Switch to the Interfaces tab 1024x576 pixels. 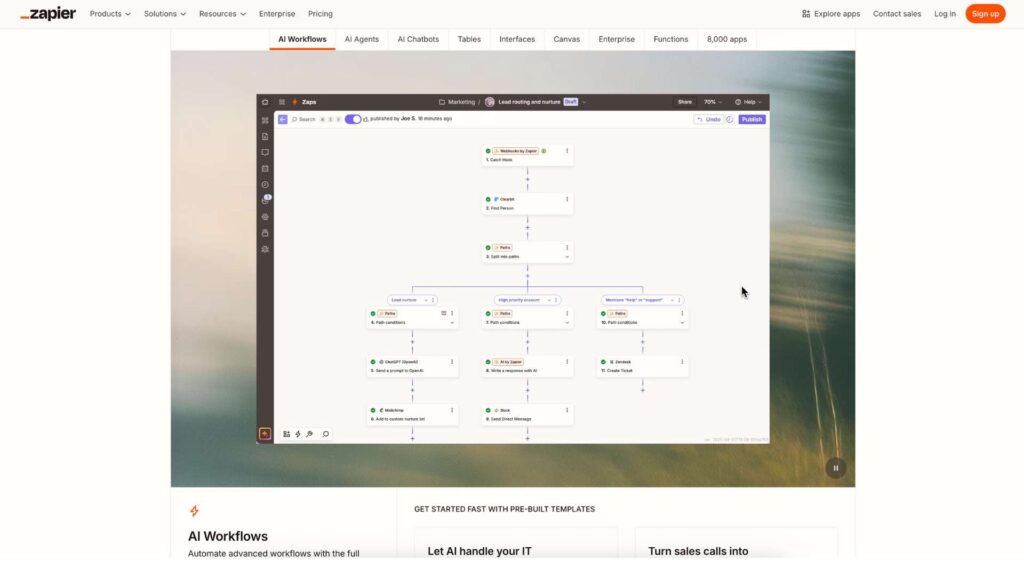point(517,39)
